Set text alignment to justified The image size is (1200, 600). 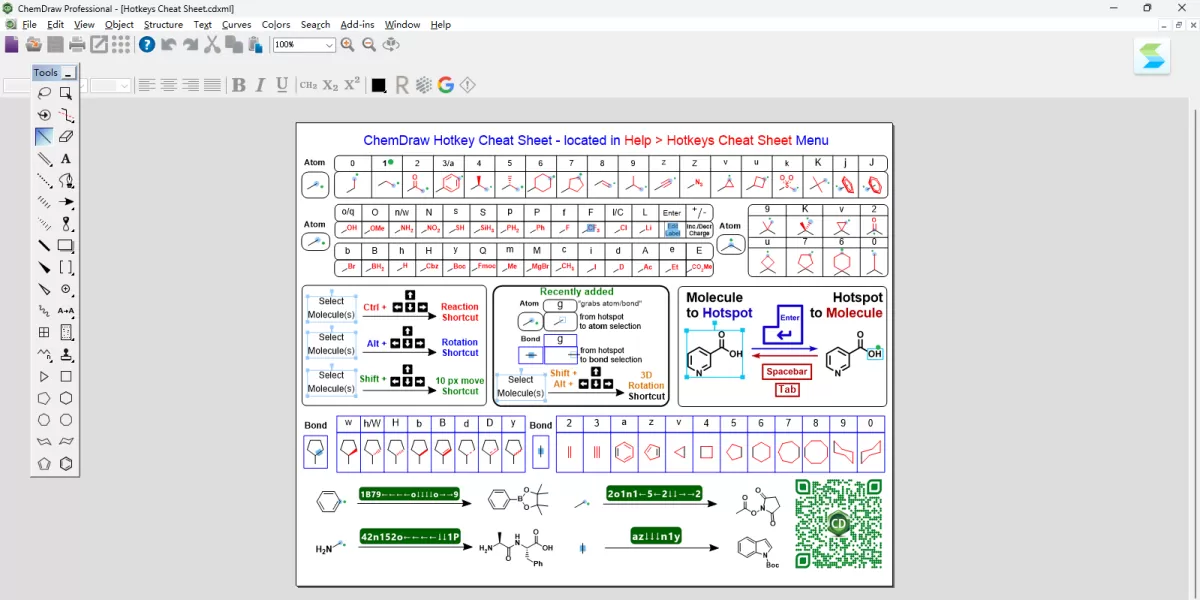[212, 85]
